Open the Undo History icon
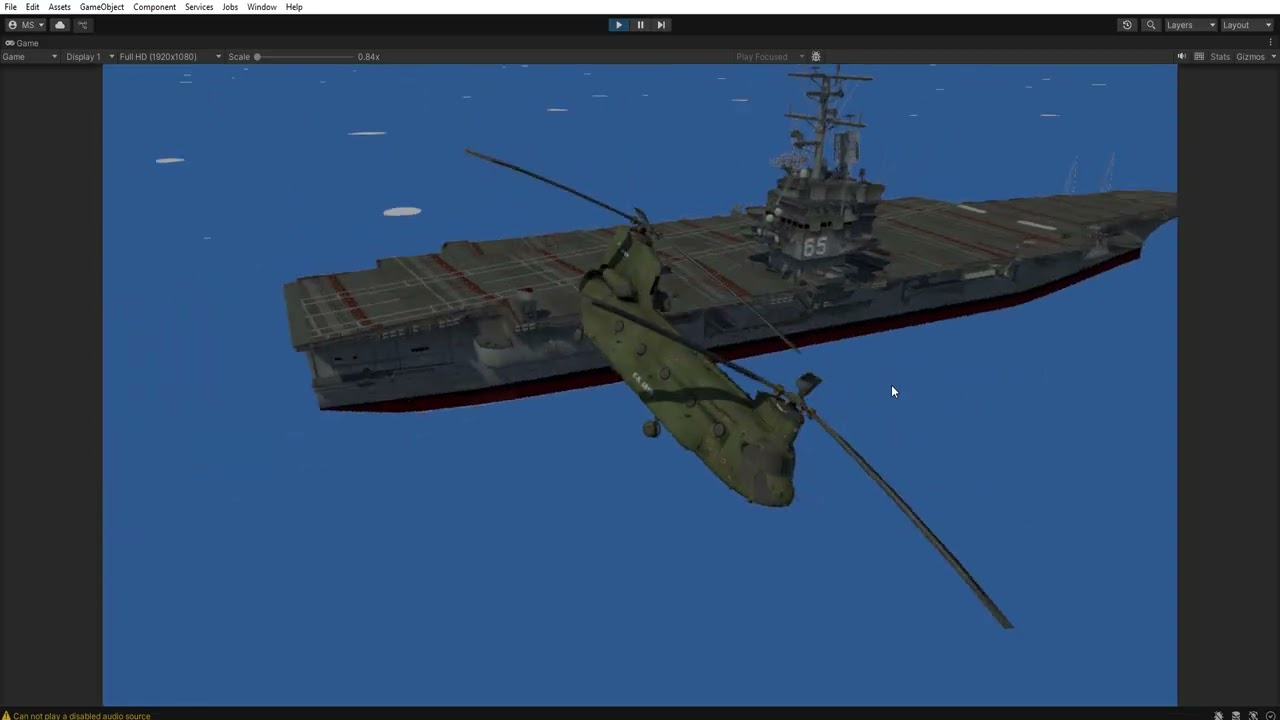Screen dimensions: 1280x720 (x=1127, y=25)
